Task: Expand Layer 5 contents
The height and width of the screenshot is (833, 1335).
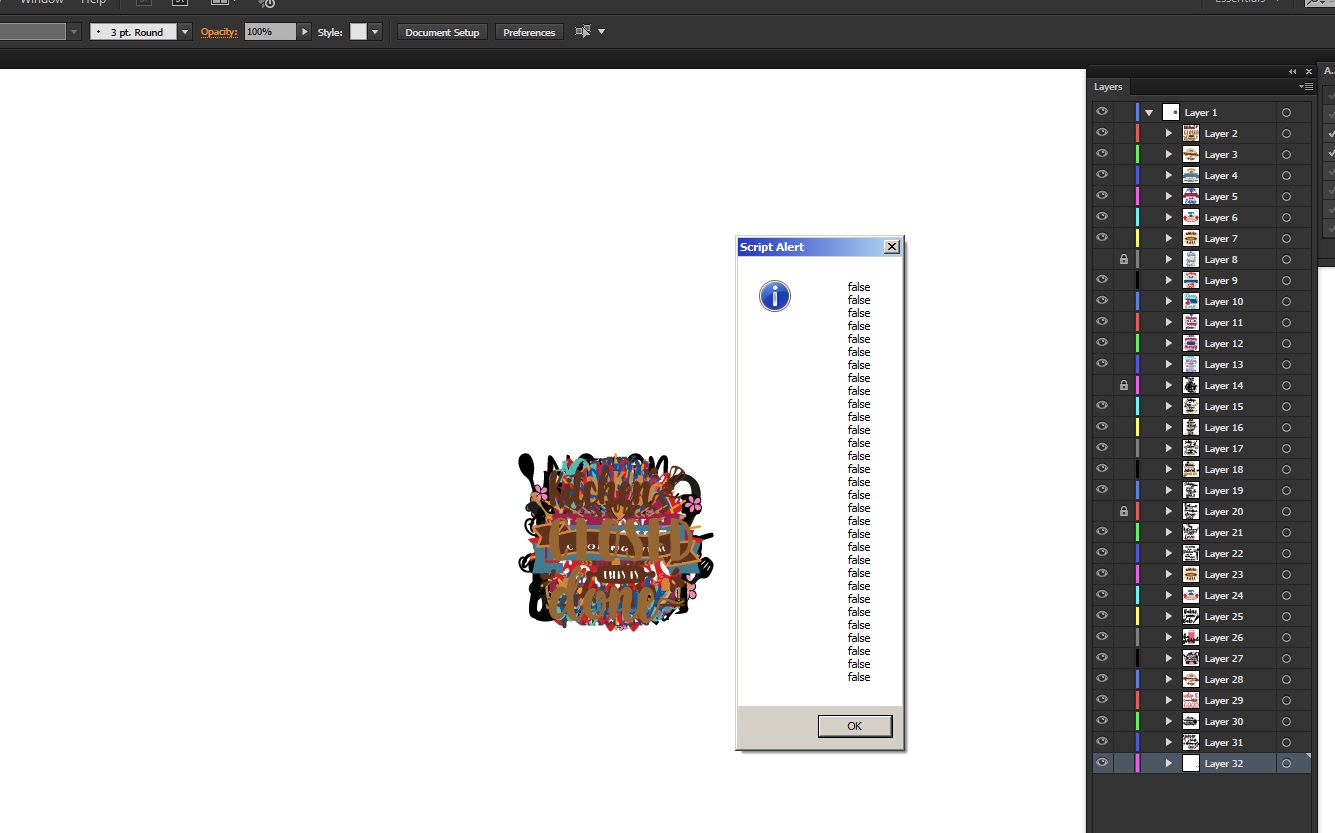Action: coord(1168,197)
